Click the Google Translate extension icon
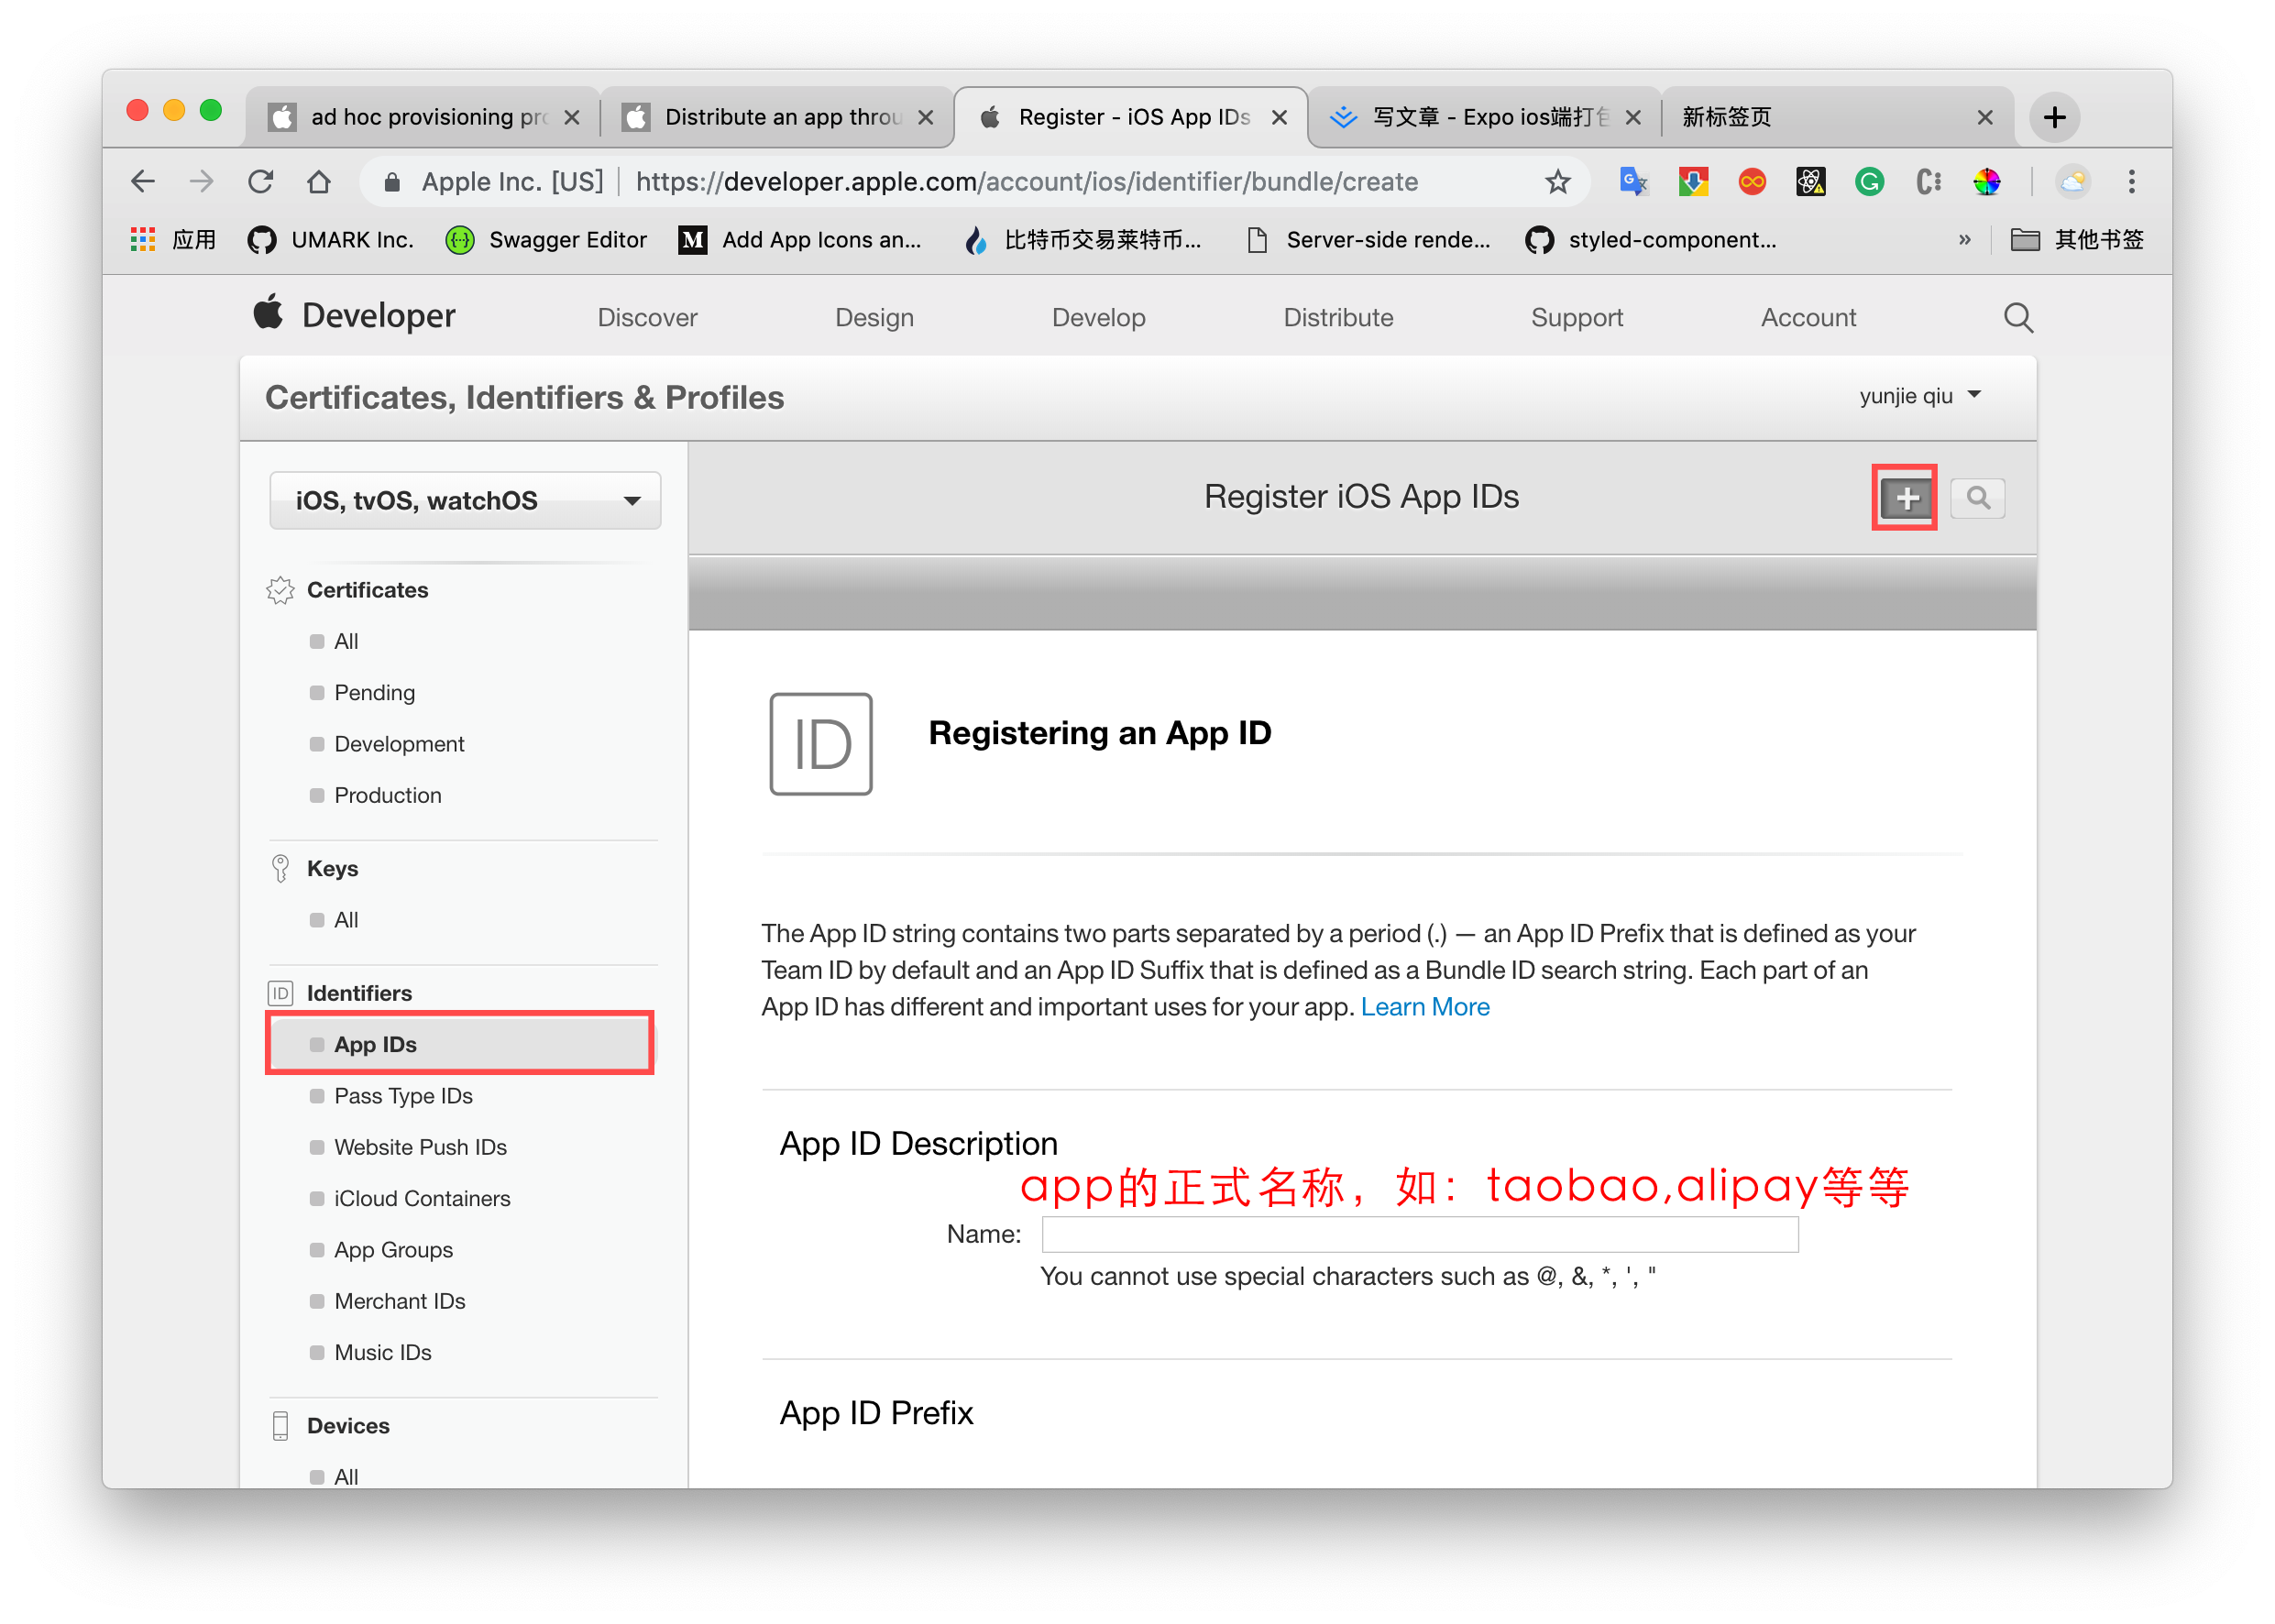This screenshot has height=1624, width=2275. [1633, 182]
